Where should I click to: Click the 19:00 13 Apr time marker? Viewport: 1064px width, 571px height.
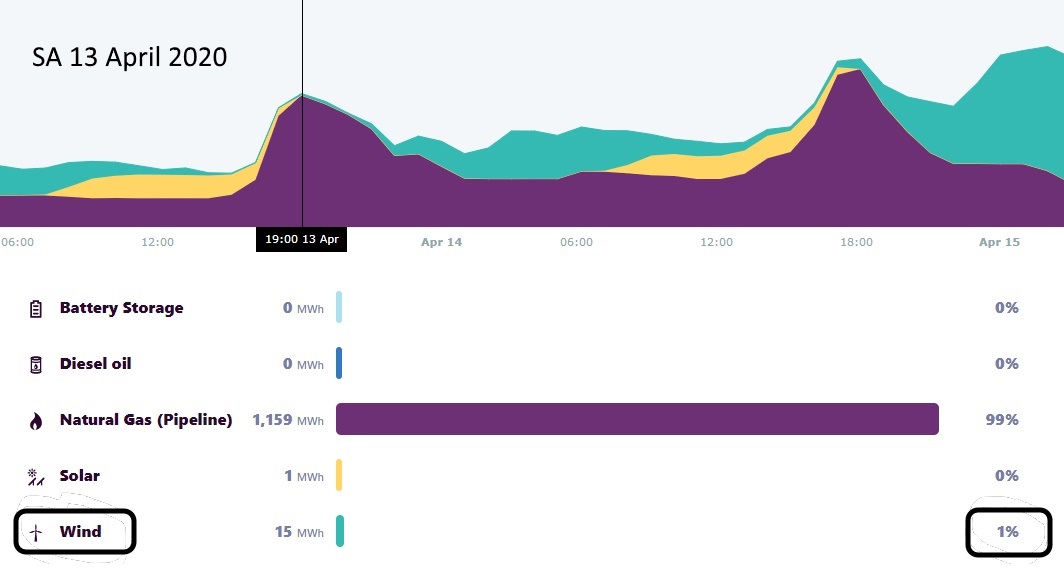point(302,240)
